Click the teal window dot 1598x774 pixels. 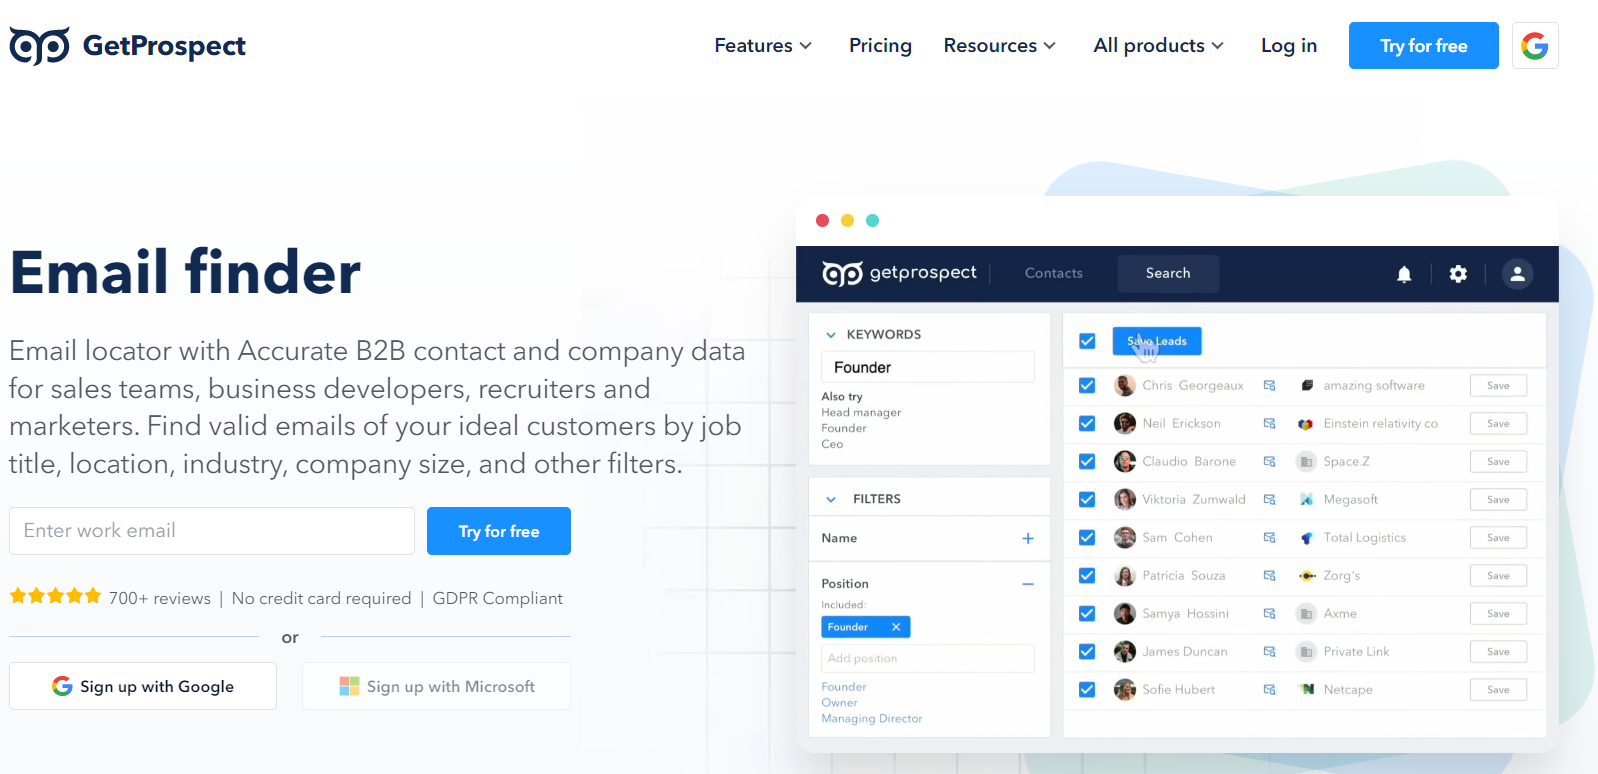[872, 220]
